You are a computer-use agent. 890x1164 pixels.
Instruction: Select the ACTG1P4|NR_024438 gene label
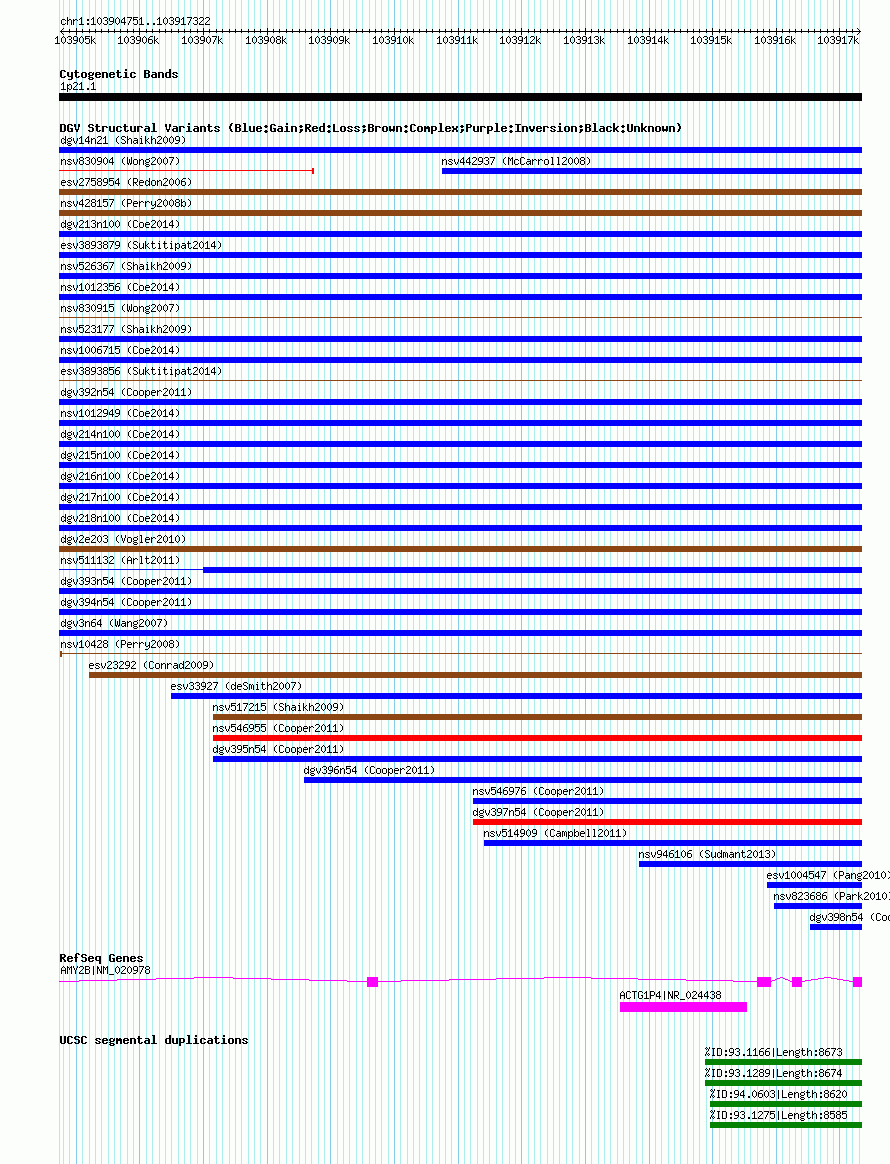670,995
